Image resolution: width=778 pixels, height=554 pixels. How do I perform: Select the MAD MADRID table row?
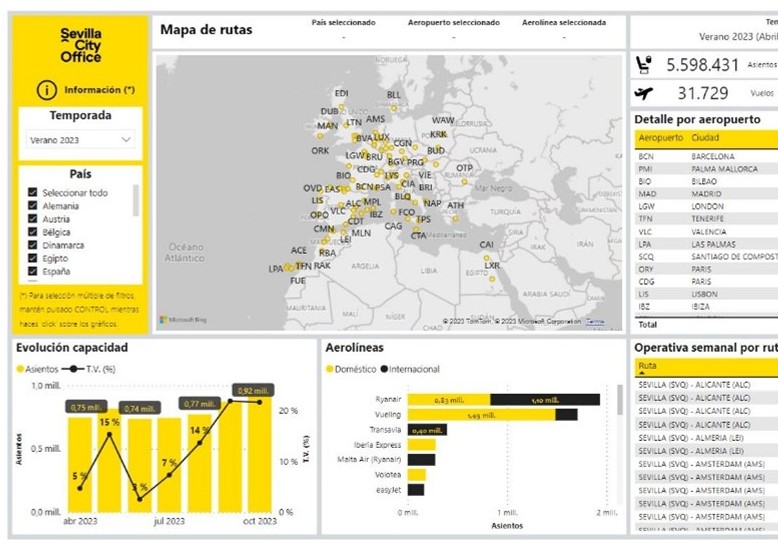[706, 193]
